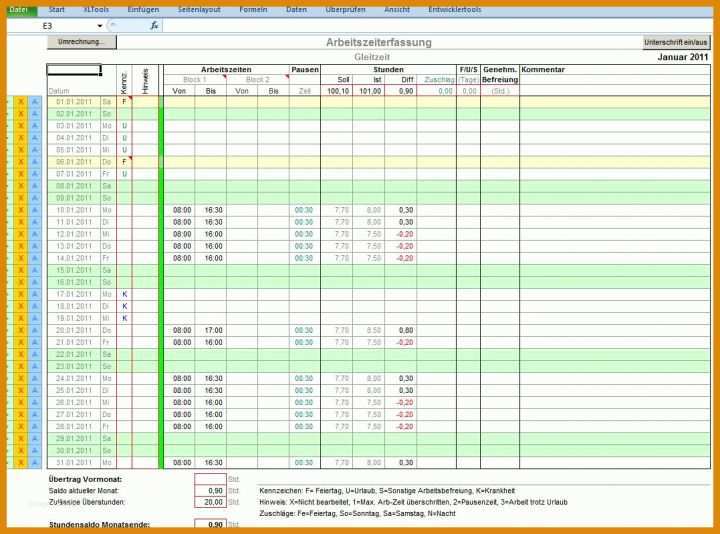Select the active cell above Datum
Image resolution: width=720 pixels, height=534 pixels.
(x=74, y=70)
